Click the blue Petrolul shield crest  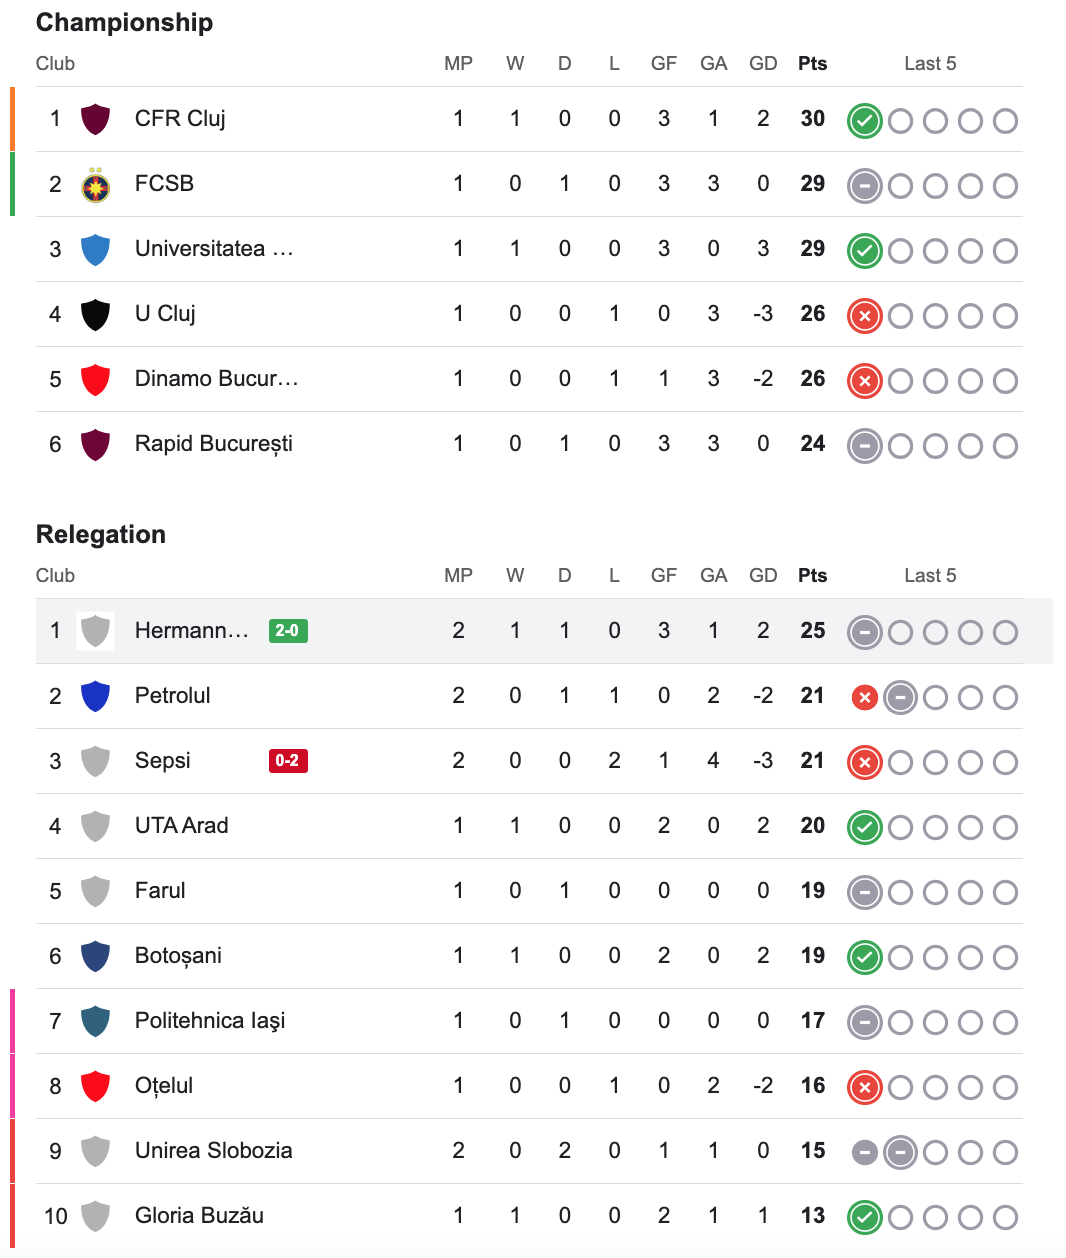[95, 696]
